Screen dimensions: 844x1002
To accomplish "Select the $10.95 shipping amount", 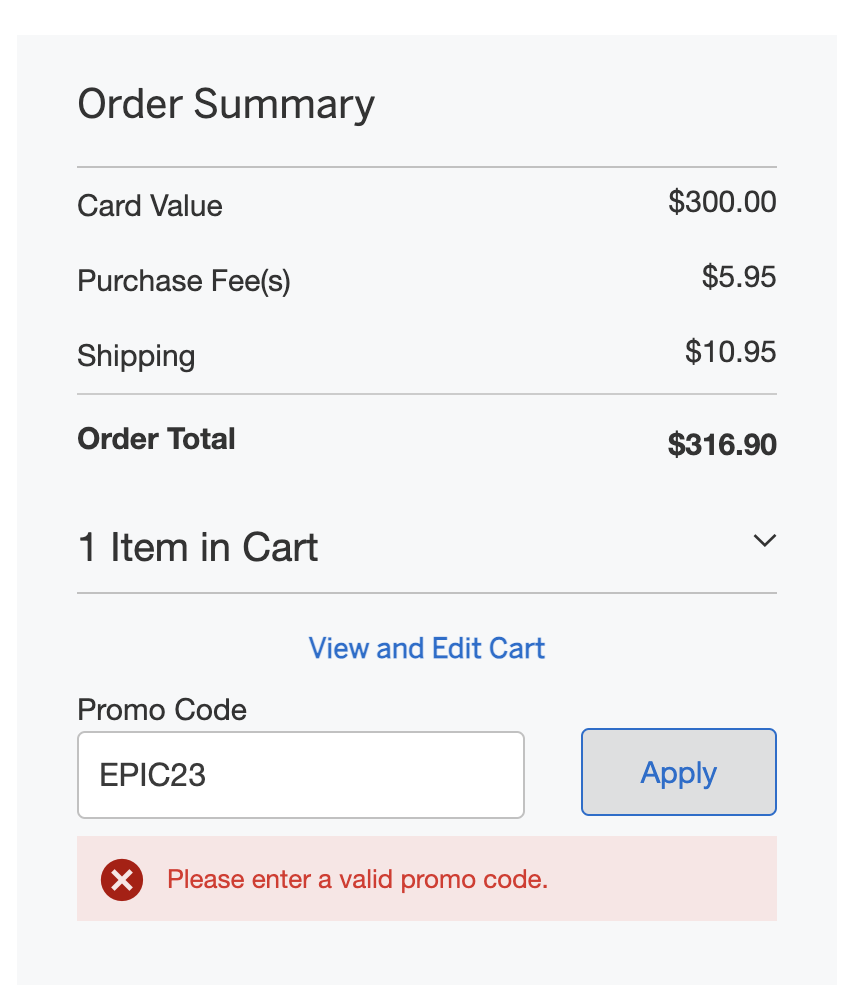I will pos(731,352).
